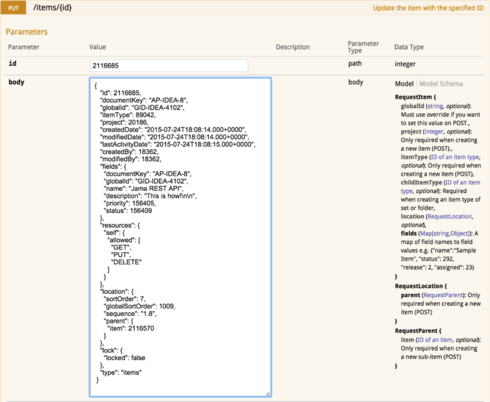The width and height of the screenshot is (490, 402).
Task: Switch to the Model tab
Action: tap(404, 84)
